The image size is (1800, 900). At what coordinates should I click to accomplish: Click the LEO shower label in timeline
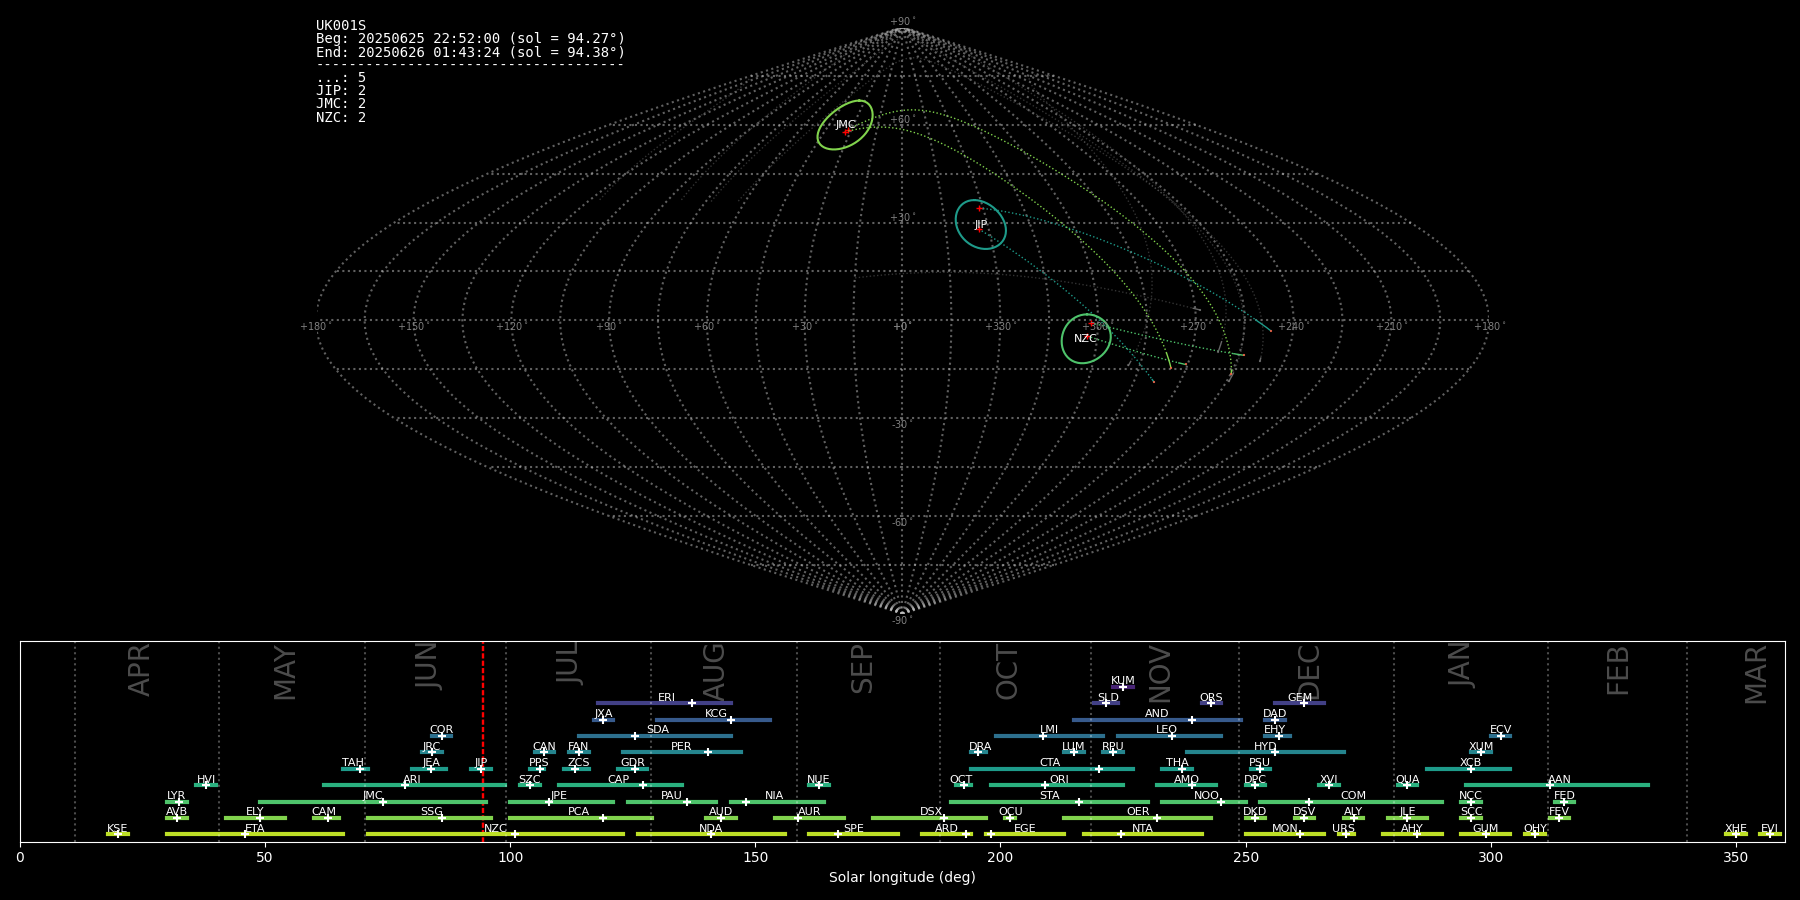click(1167, 729)
